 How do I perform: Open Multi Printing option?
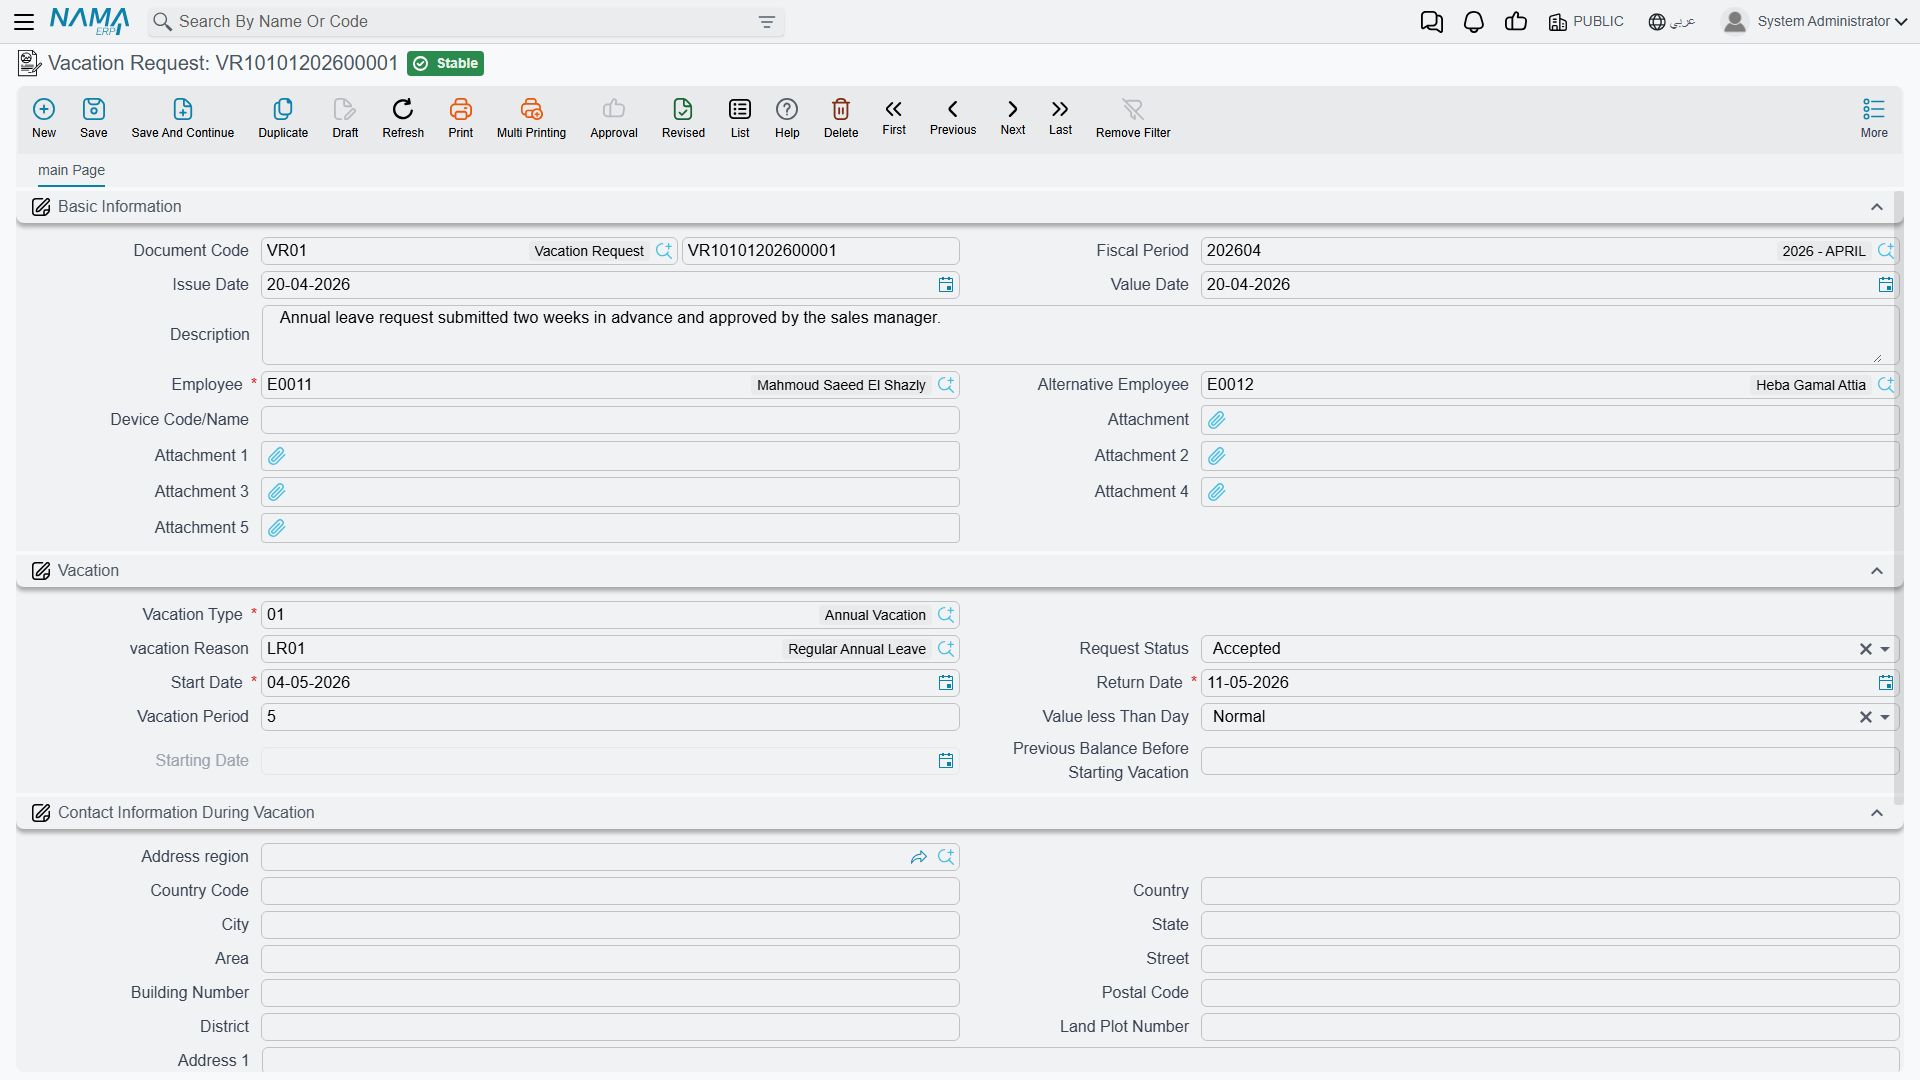531,118
